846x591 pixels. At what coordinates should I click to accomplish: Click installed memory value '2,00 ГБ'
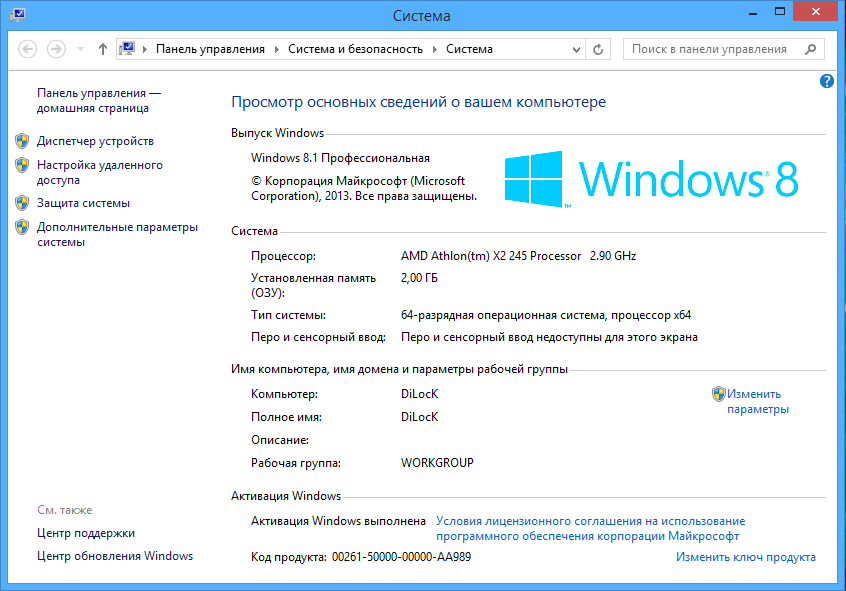419,278
